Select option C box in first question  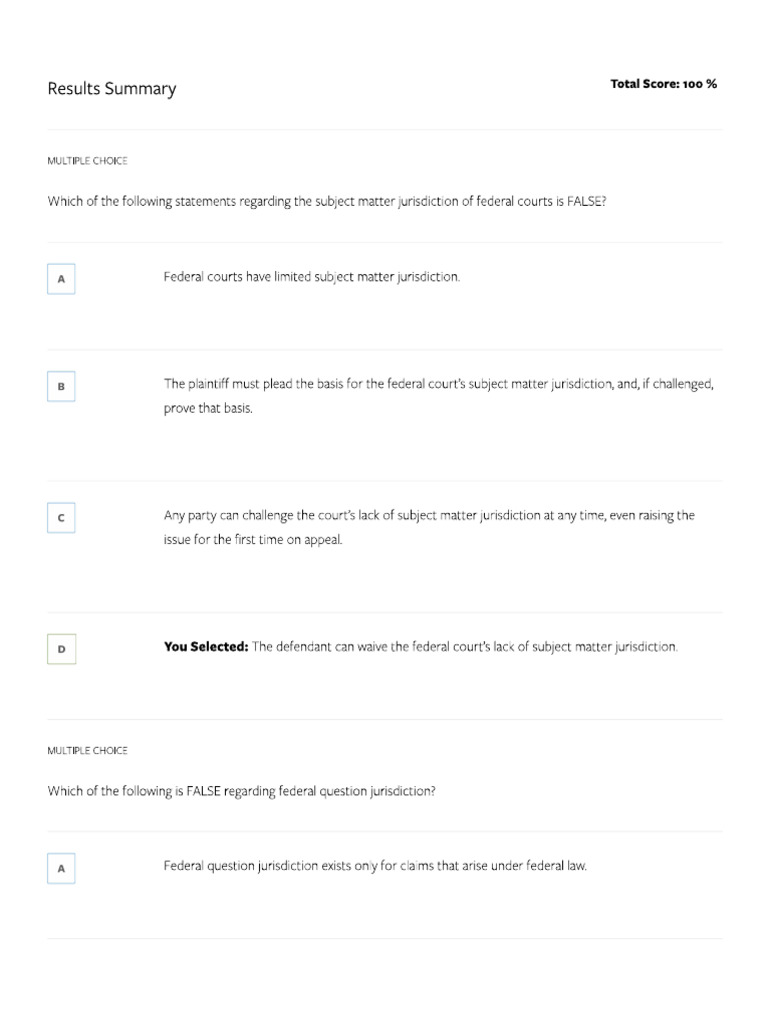(61, 518)
